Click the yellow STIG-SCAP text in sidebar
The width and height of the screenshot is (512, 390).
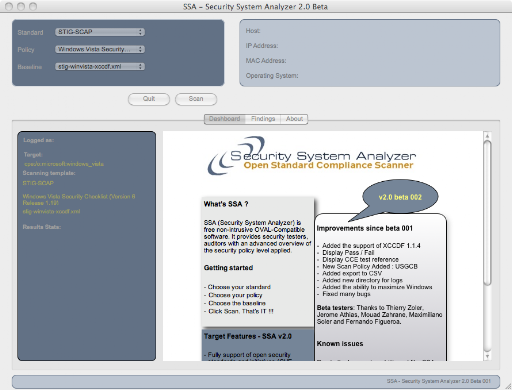38,183
